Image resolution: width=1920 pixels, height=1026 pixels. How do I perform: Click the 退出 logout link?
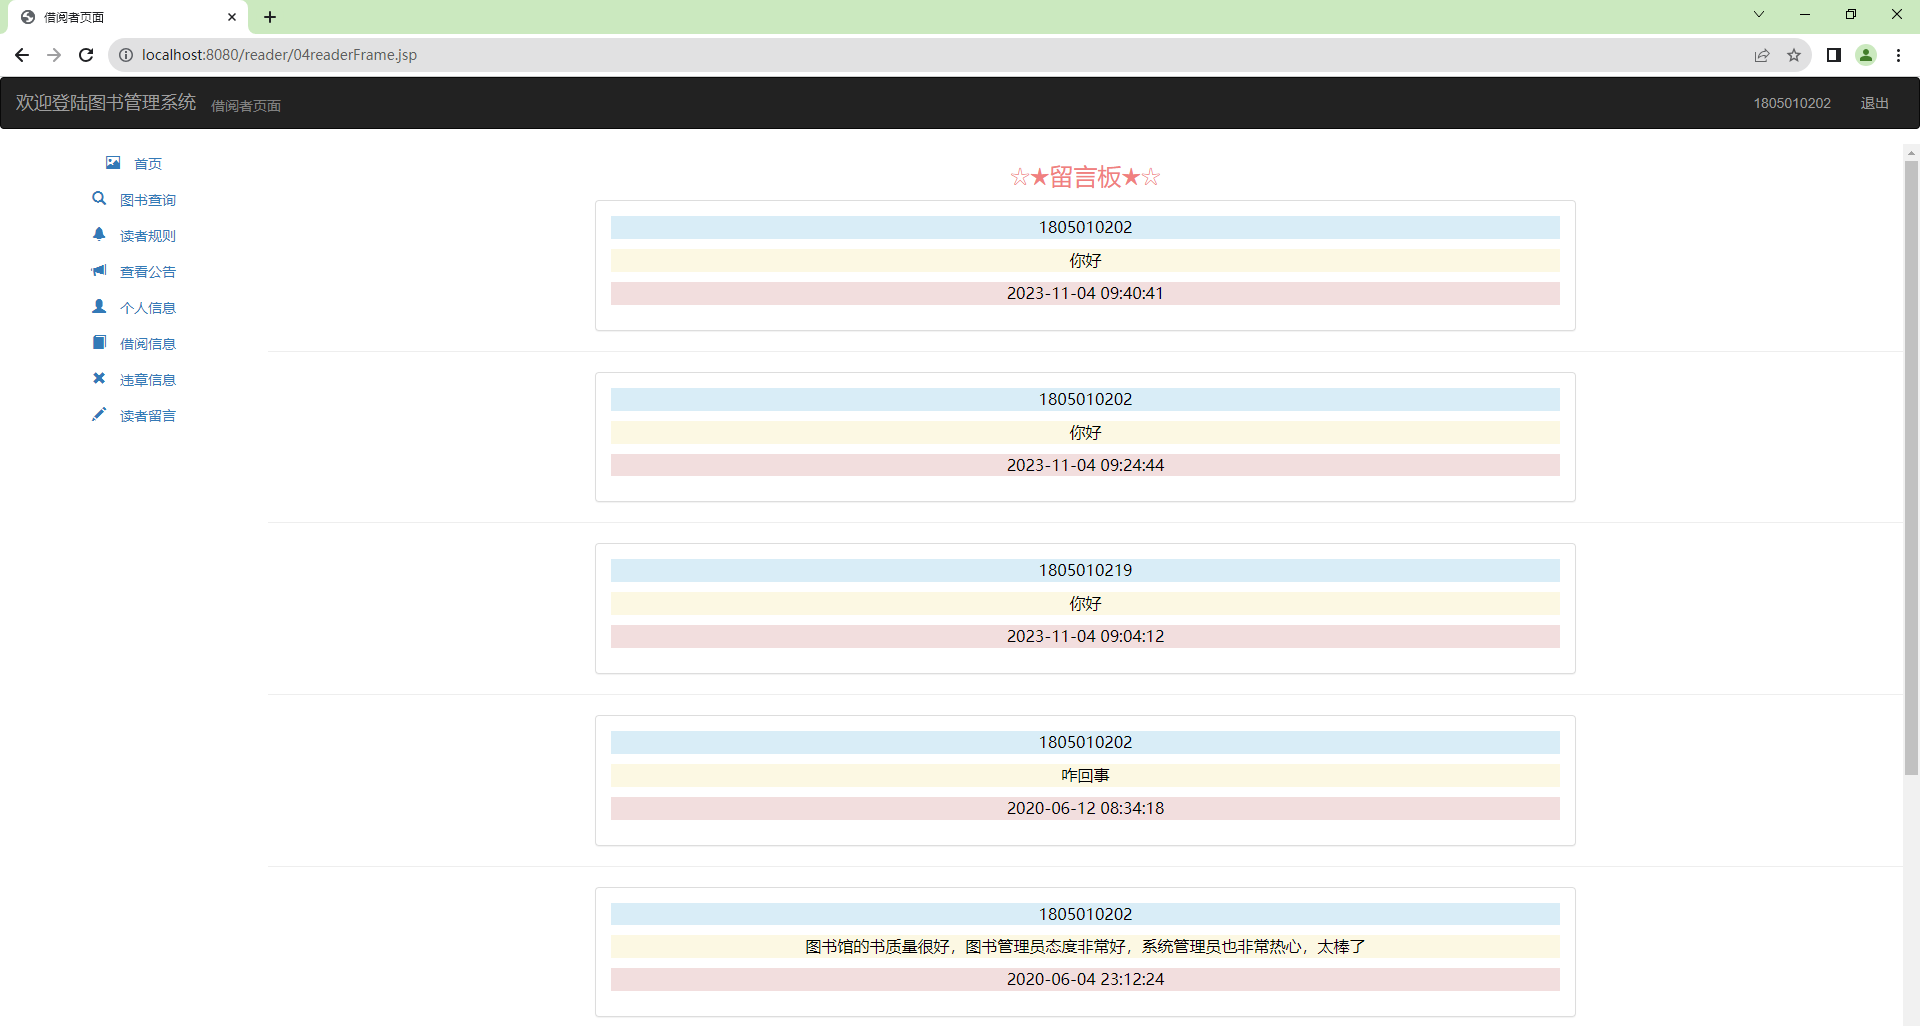(1875, 103)
